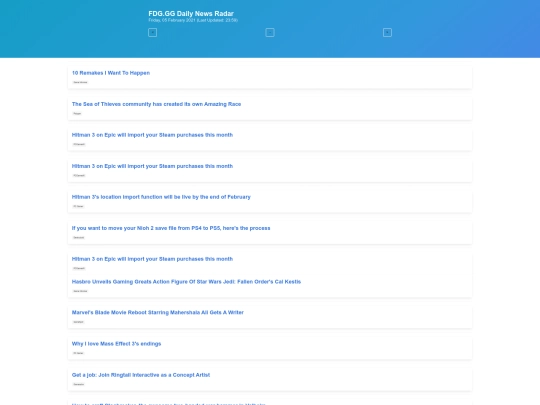The height and width of the screenshot is (405, 540).
Task: Open '10 Remakes I Want To Happen' article
Action: click(x=111, y=73)
